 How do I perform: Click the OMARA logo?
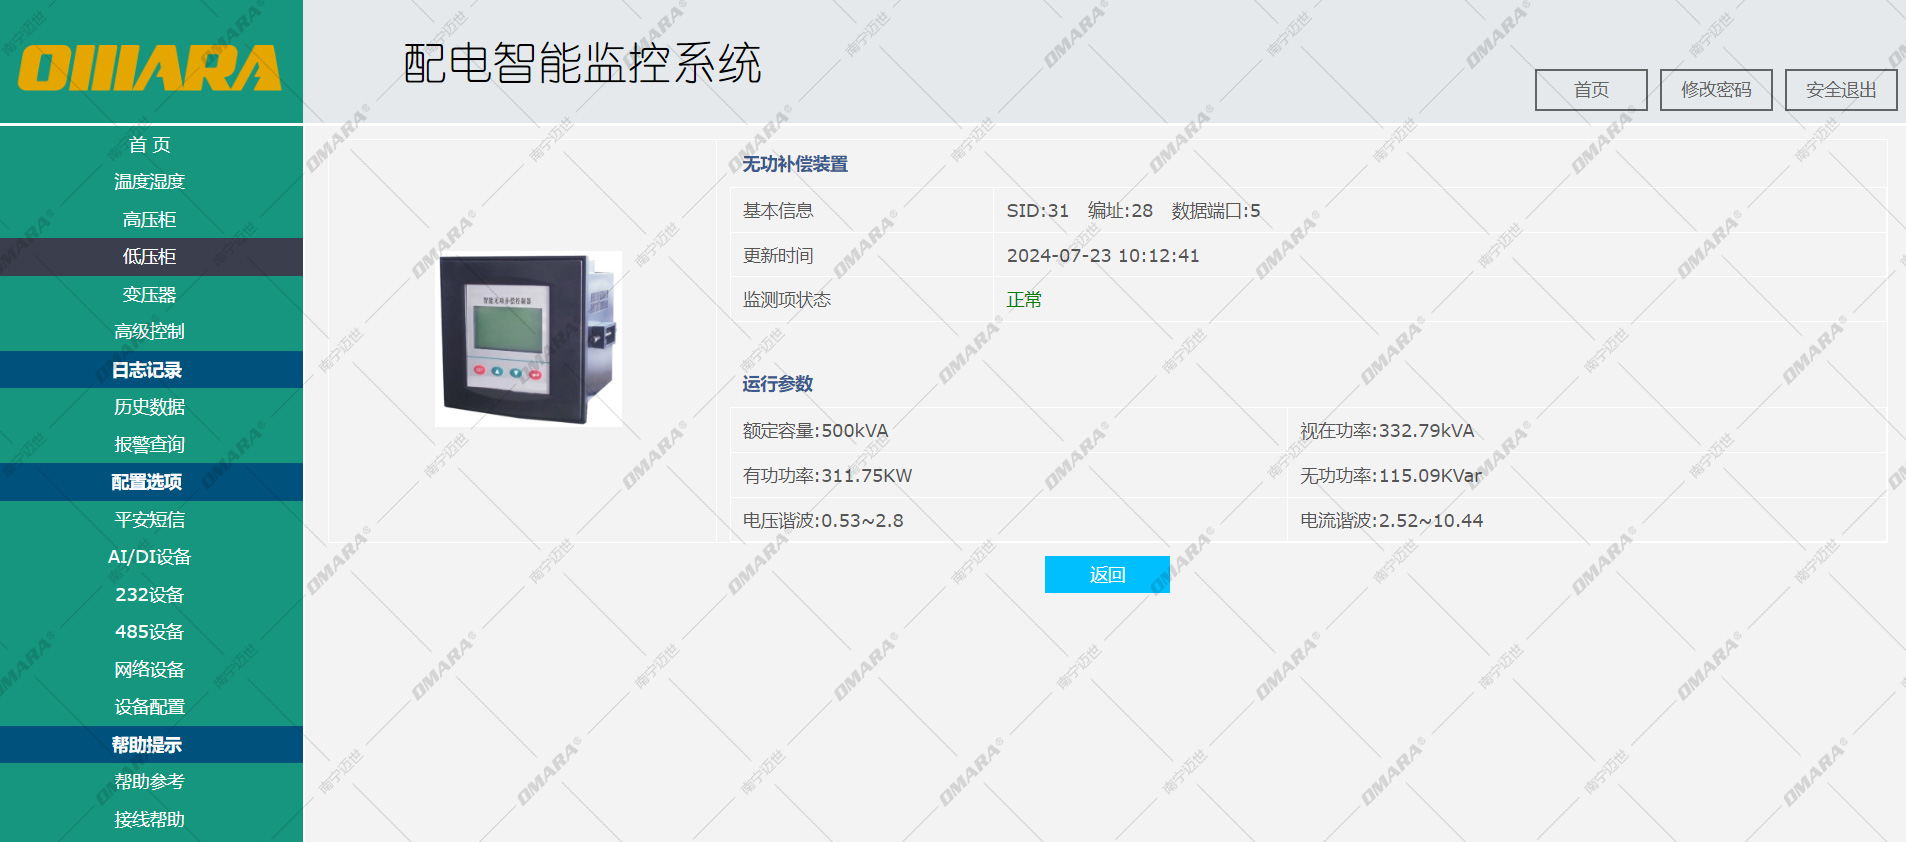pos(150,67)
